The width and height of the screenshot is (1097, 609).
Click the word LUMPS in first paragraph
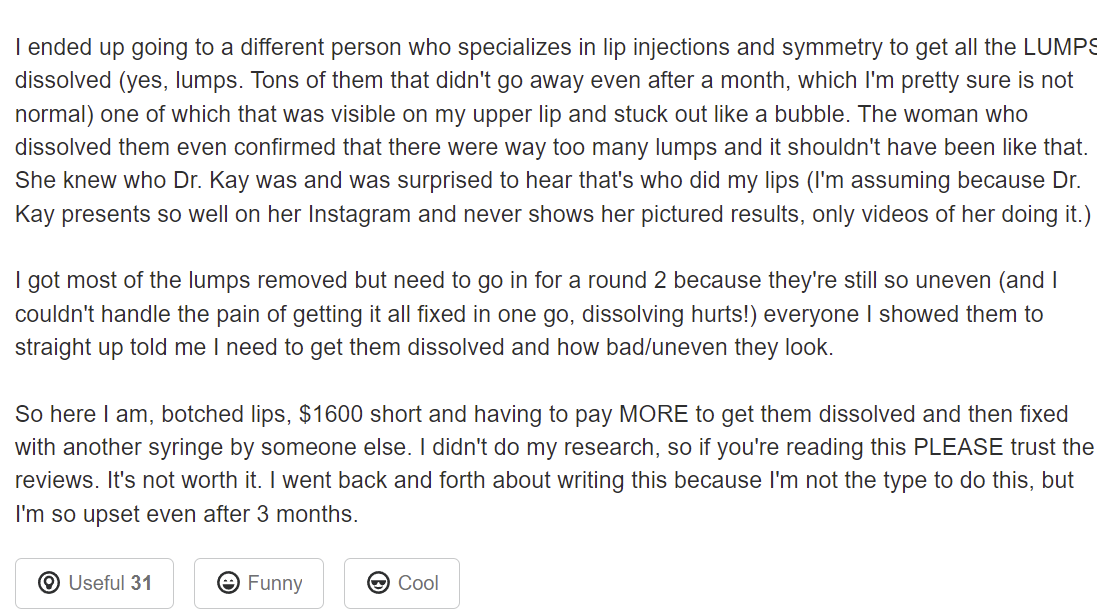[x=1060, y=47]
